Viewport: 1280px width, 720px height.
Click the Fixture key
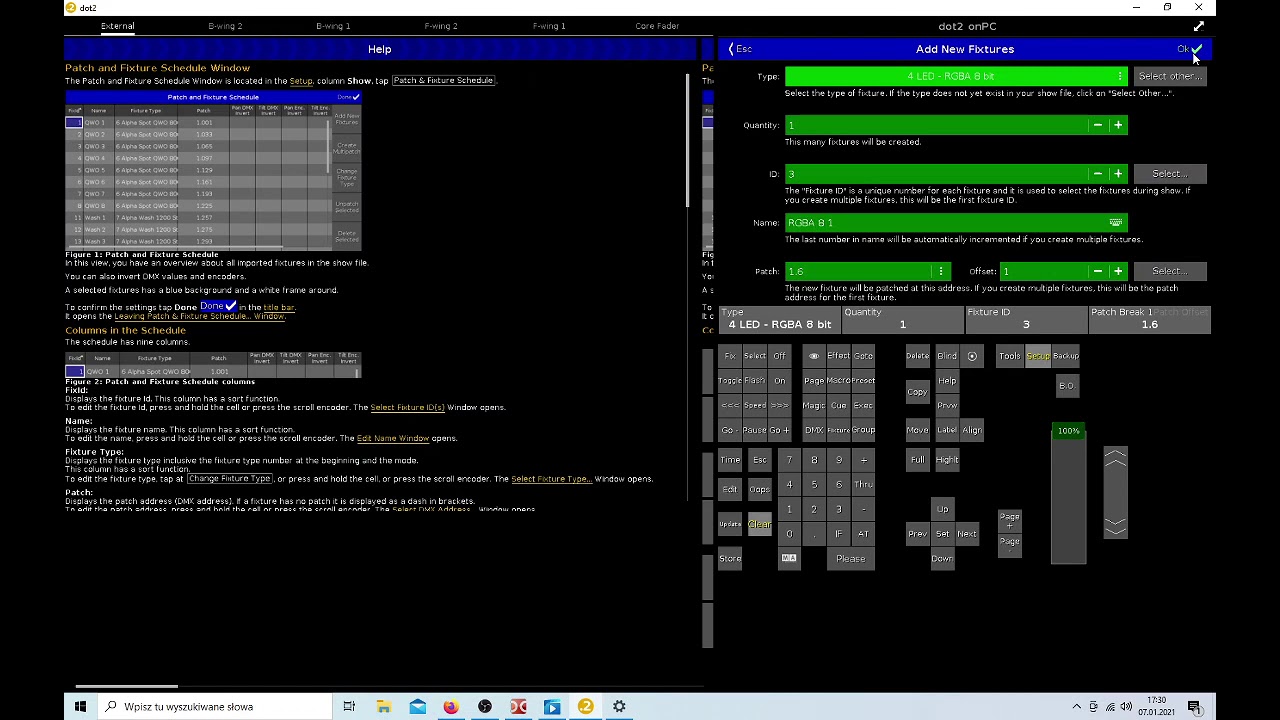pos(838,430)
